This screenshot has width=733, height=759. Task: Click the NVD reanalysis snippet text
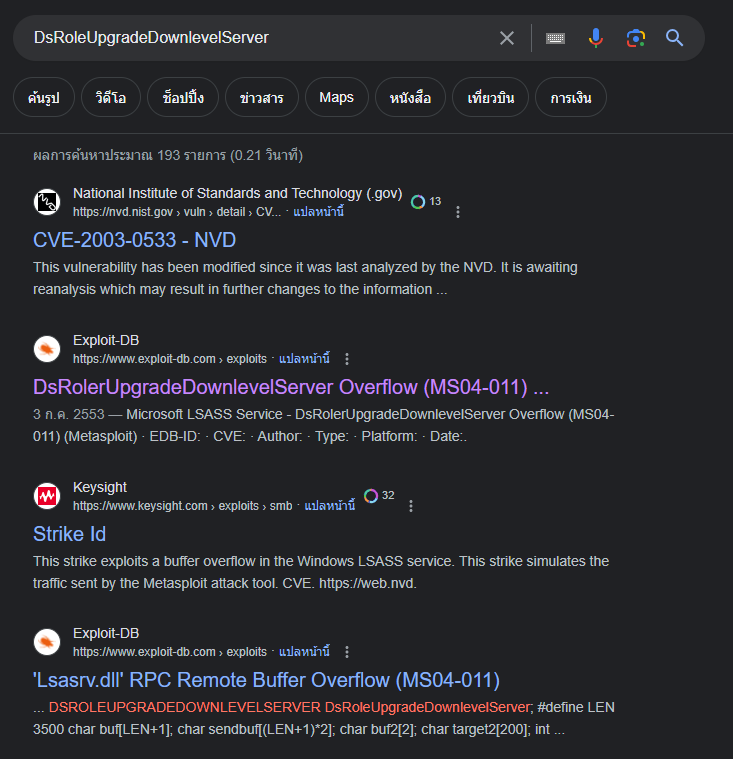[x=305, y=278]
